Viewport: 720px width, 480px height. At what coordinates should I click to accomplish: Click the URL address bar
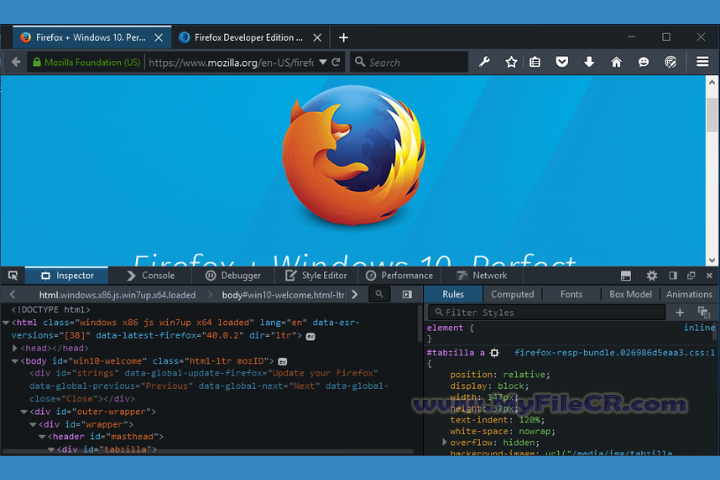[x=231, y=62]
